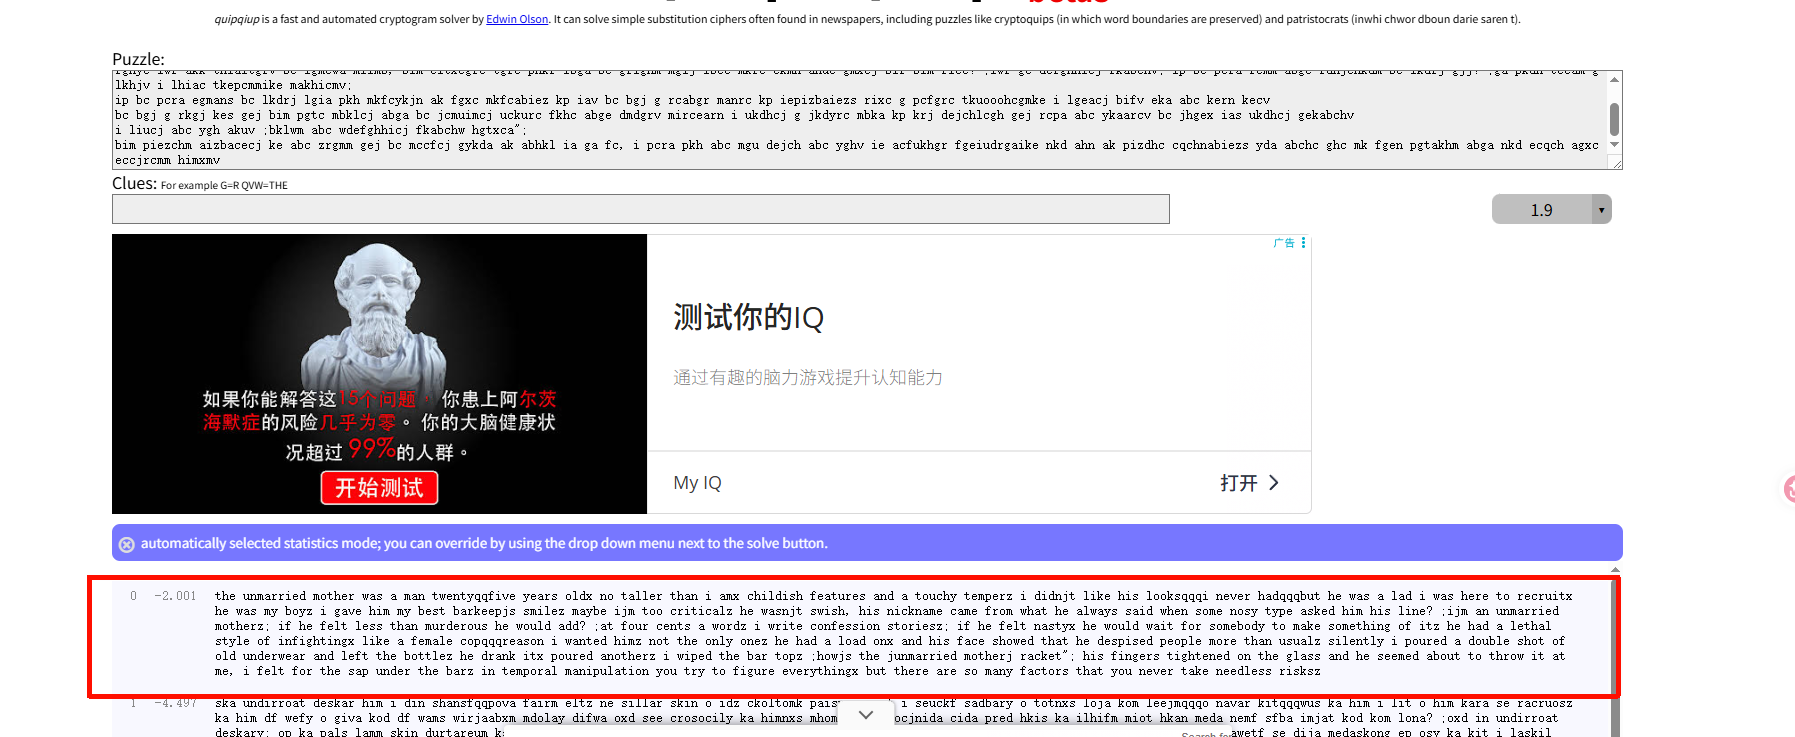Screen dimensions: 1795x737
Task: Click inside the Clues input field
Action: [640, 209]
